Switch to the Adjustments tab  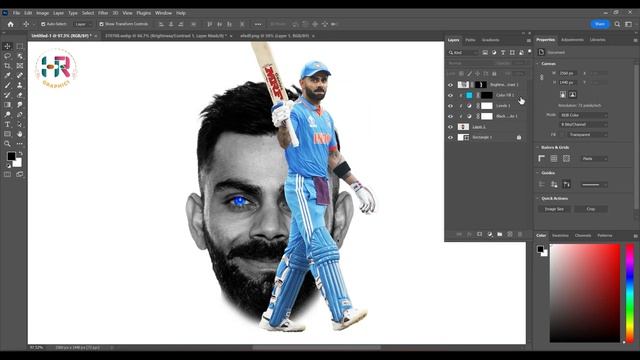tap(572, 40)
